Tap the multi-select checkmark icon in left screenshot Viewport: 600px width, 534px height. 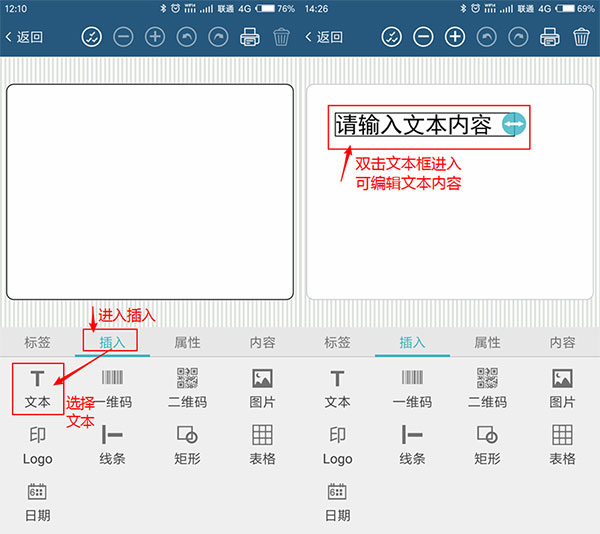pyautogui.click(x=91, y=37)
